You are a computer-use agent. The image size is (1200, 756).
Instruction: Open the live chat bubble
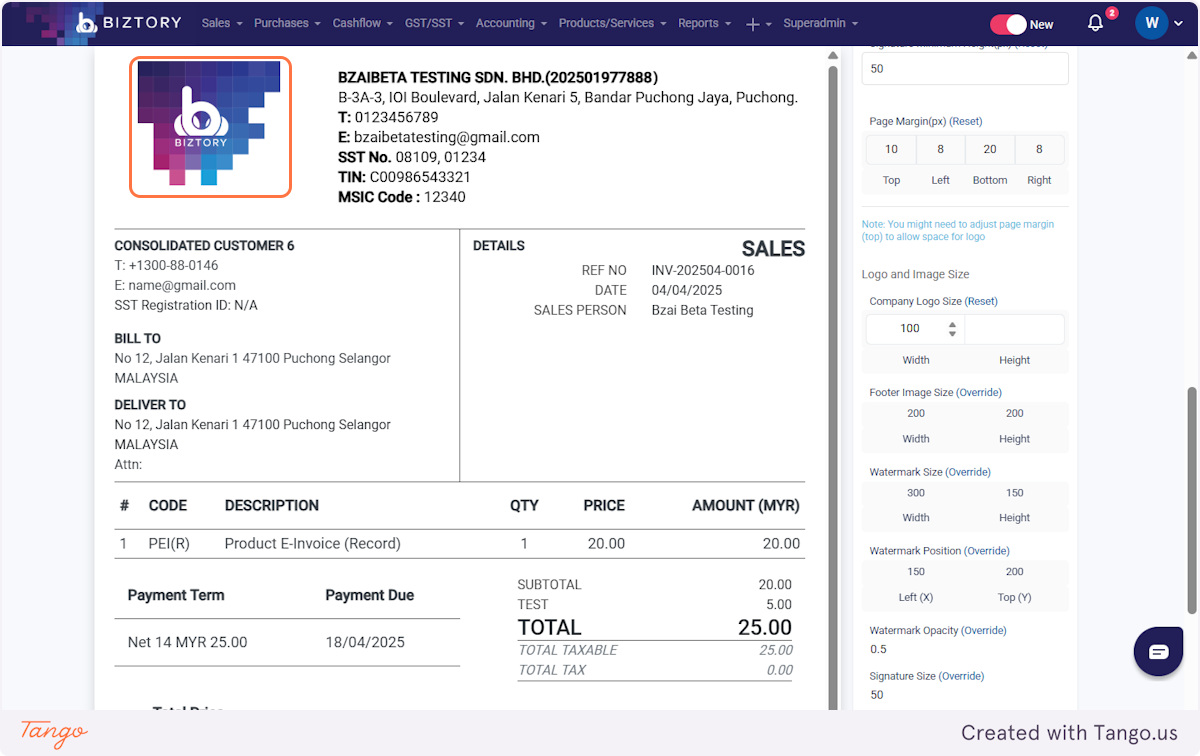coord(1158,652)
